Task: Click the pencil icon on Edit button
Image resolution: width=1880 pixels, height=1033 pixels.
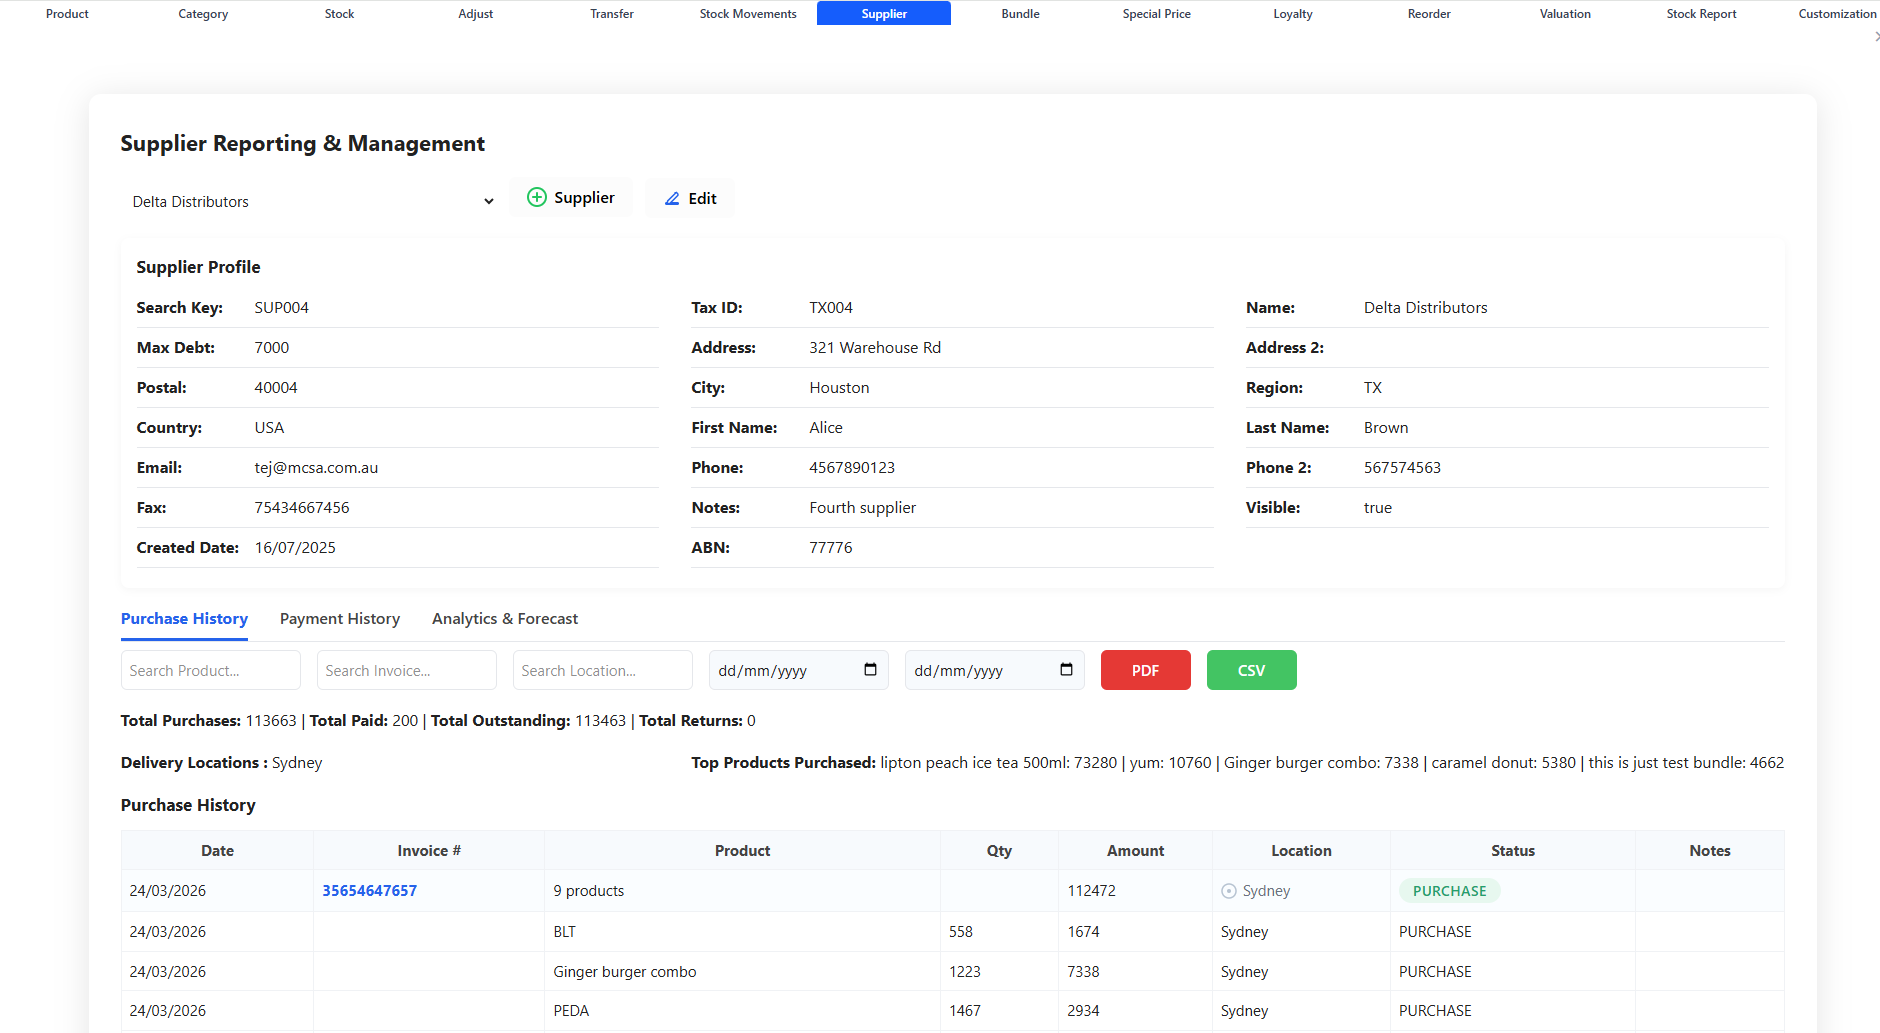Action: [x=672, y=198]
